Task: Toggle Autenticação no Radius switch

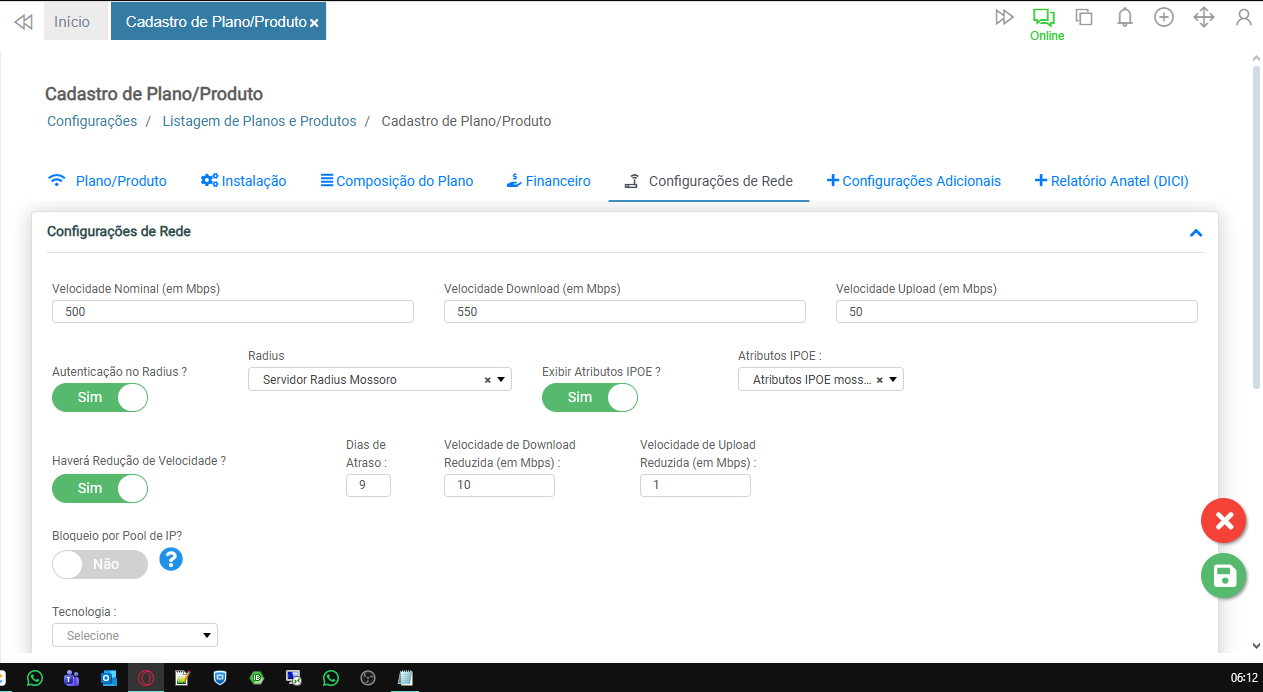Action: pyautogui.click(x=100, y=397)
